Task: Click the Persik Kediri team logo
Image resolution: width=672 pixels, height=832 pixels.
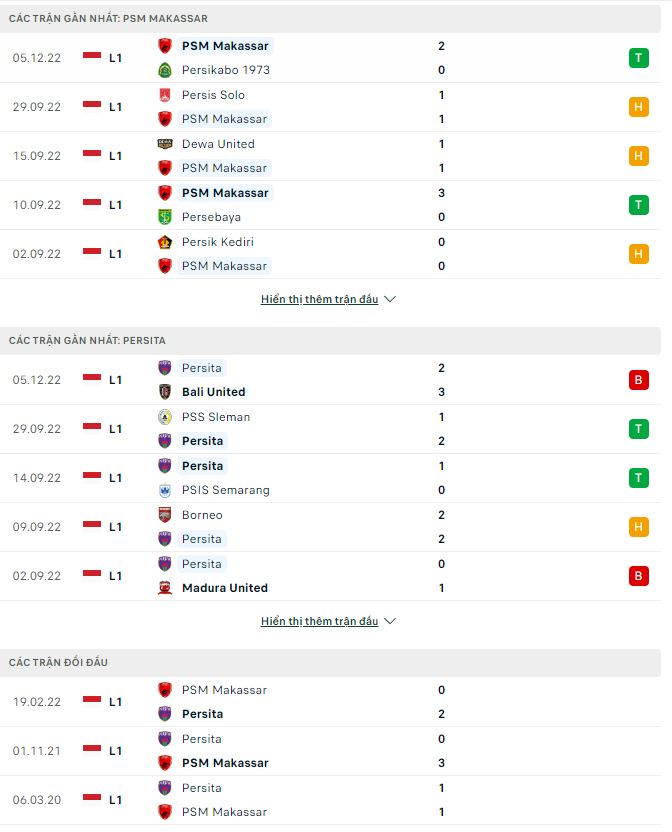Action: (x=165, y=242)
